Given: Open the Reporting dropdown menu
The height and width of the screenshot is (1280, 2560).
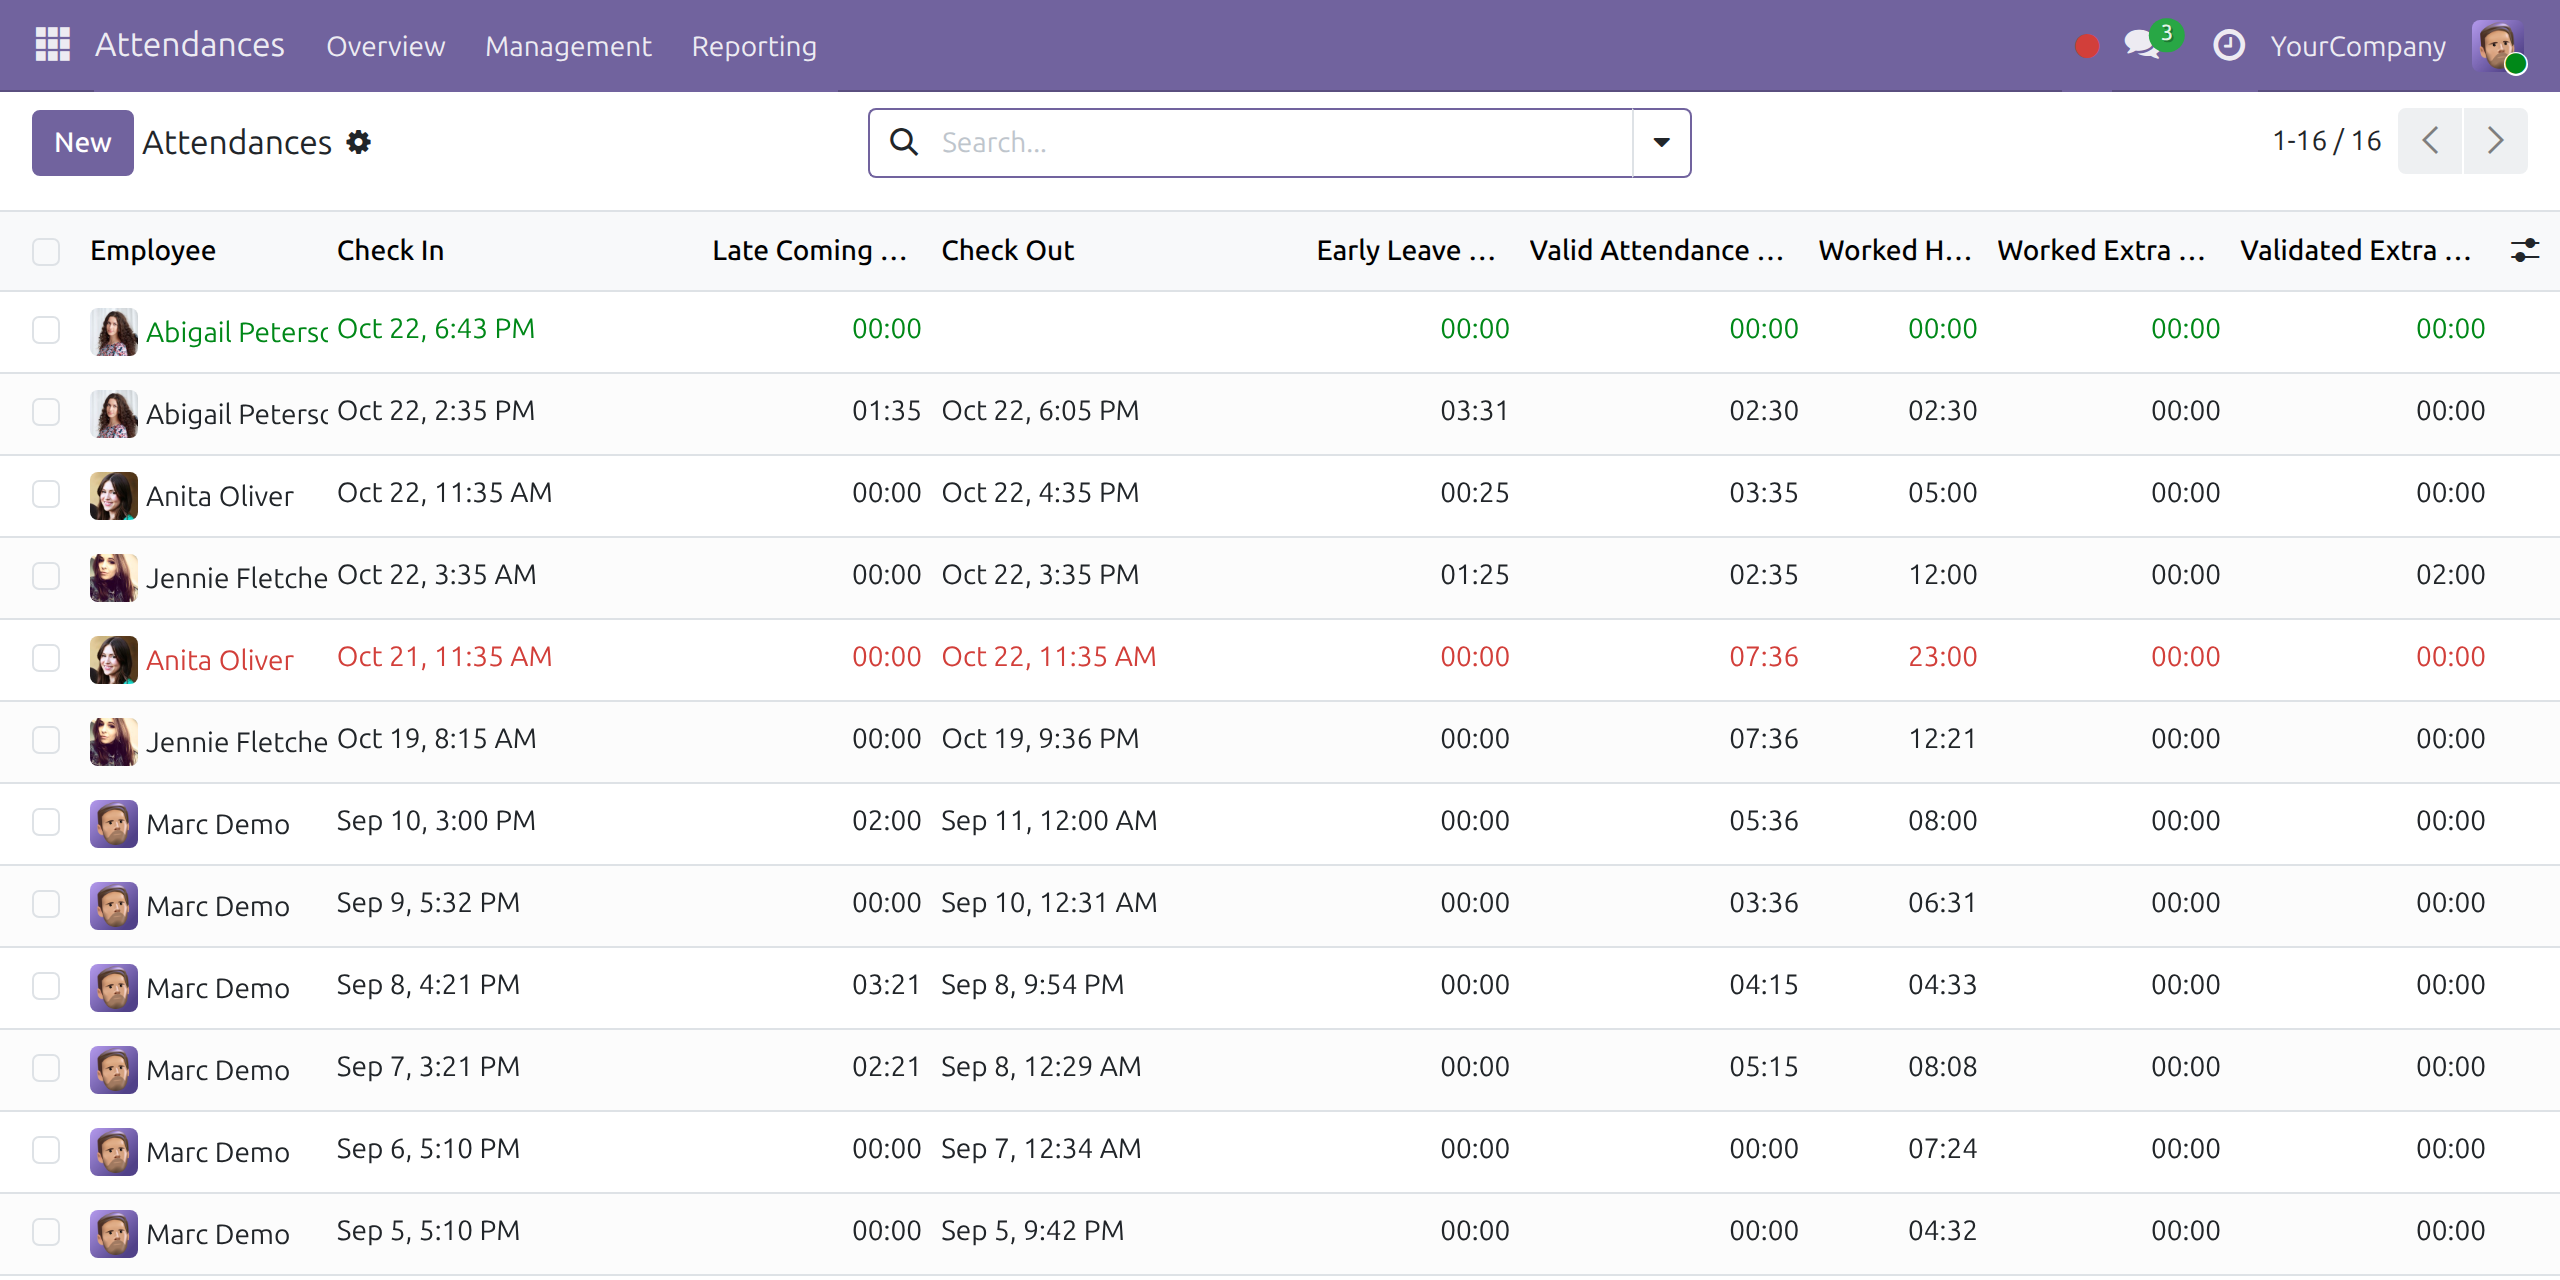Looking at the screenshot, I should coord(754,46).
